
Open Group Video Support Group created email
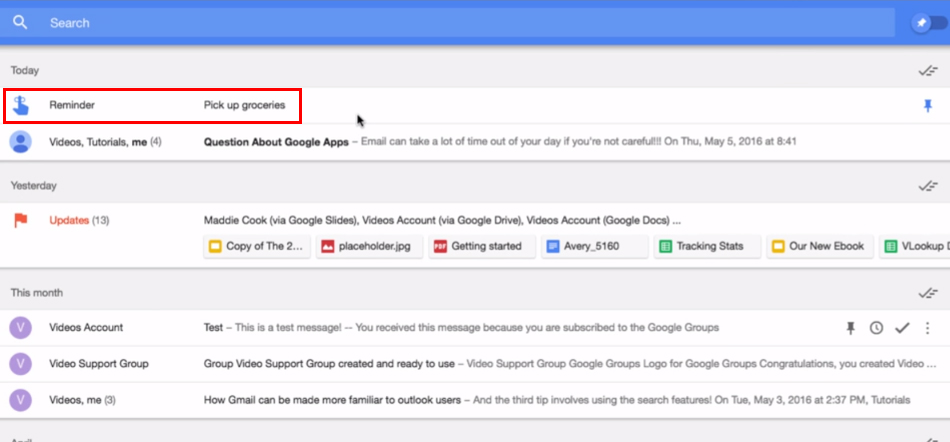tap(475, 364)
